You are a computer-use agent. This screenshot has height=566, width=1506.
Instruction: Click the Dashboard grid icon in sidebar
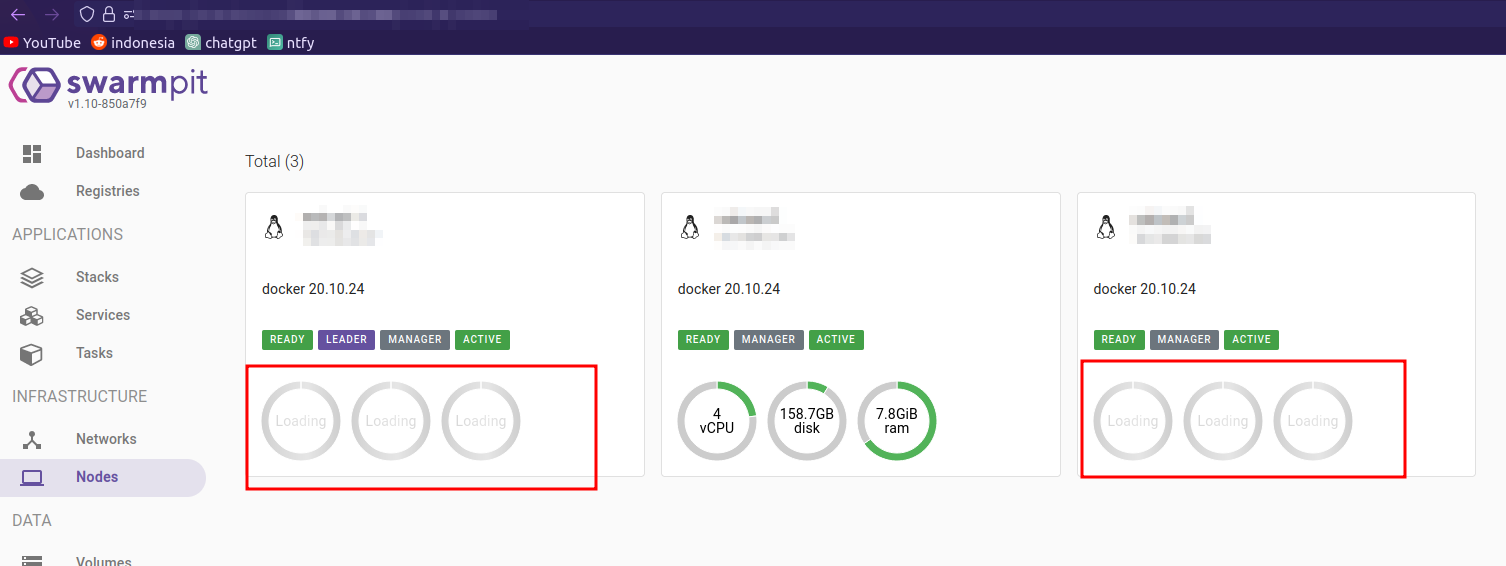point(32,153)
